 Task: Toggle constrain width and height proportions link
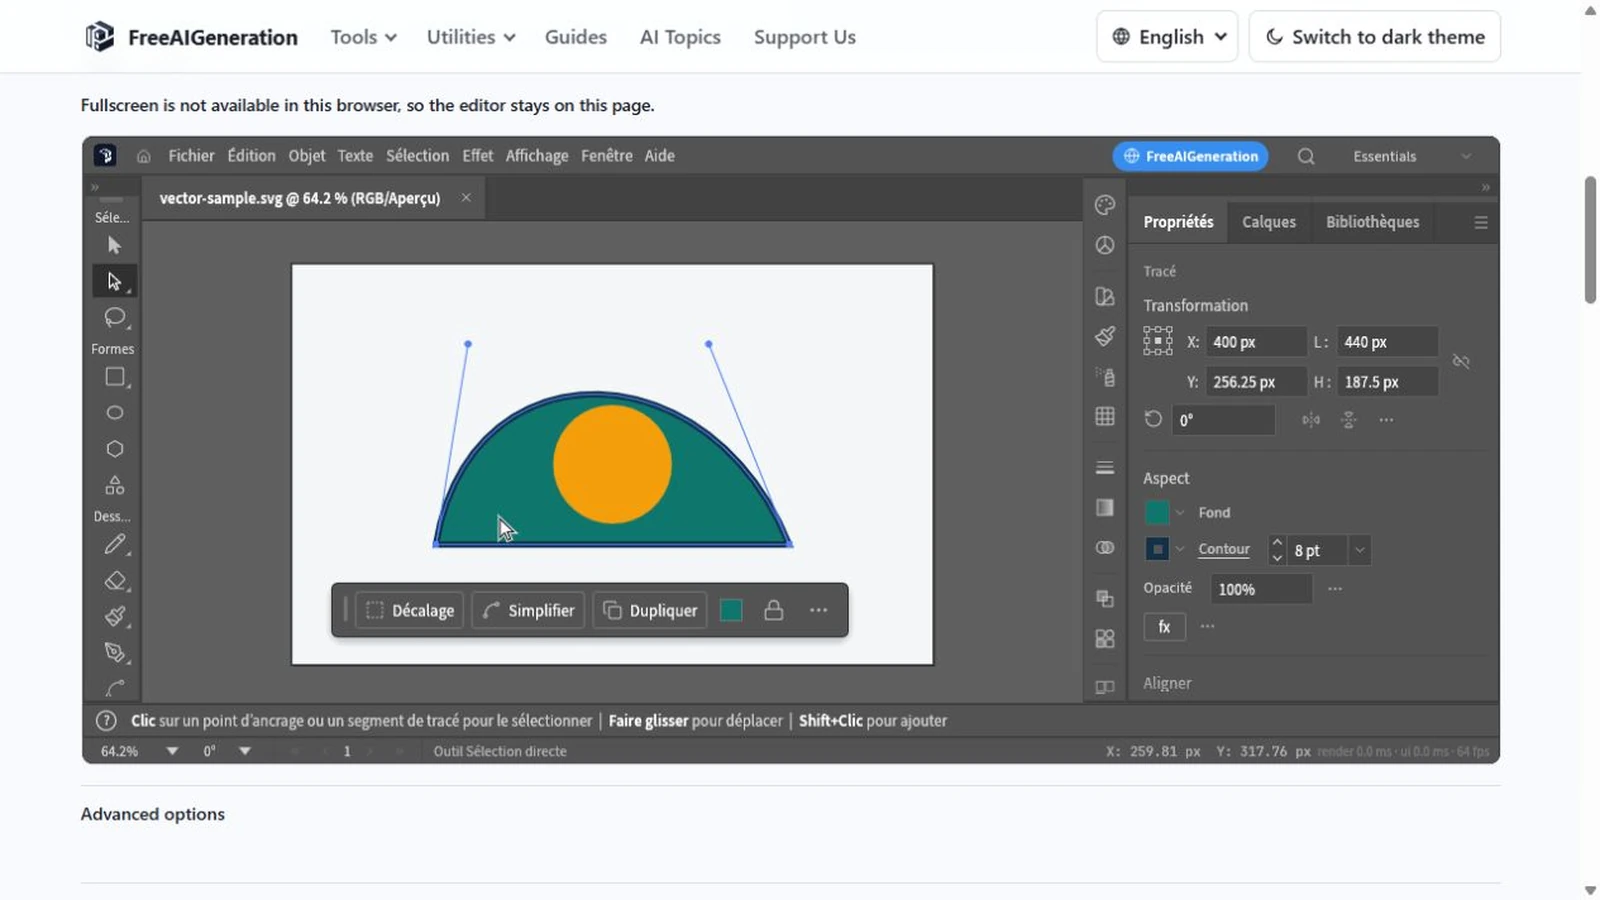tap(1461, 361)
